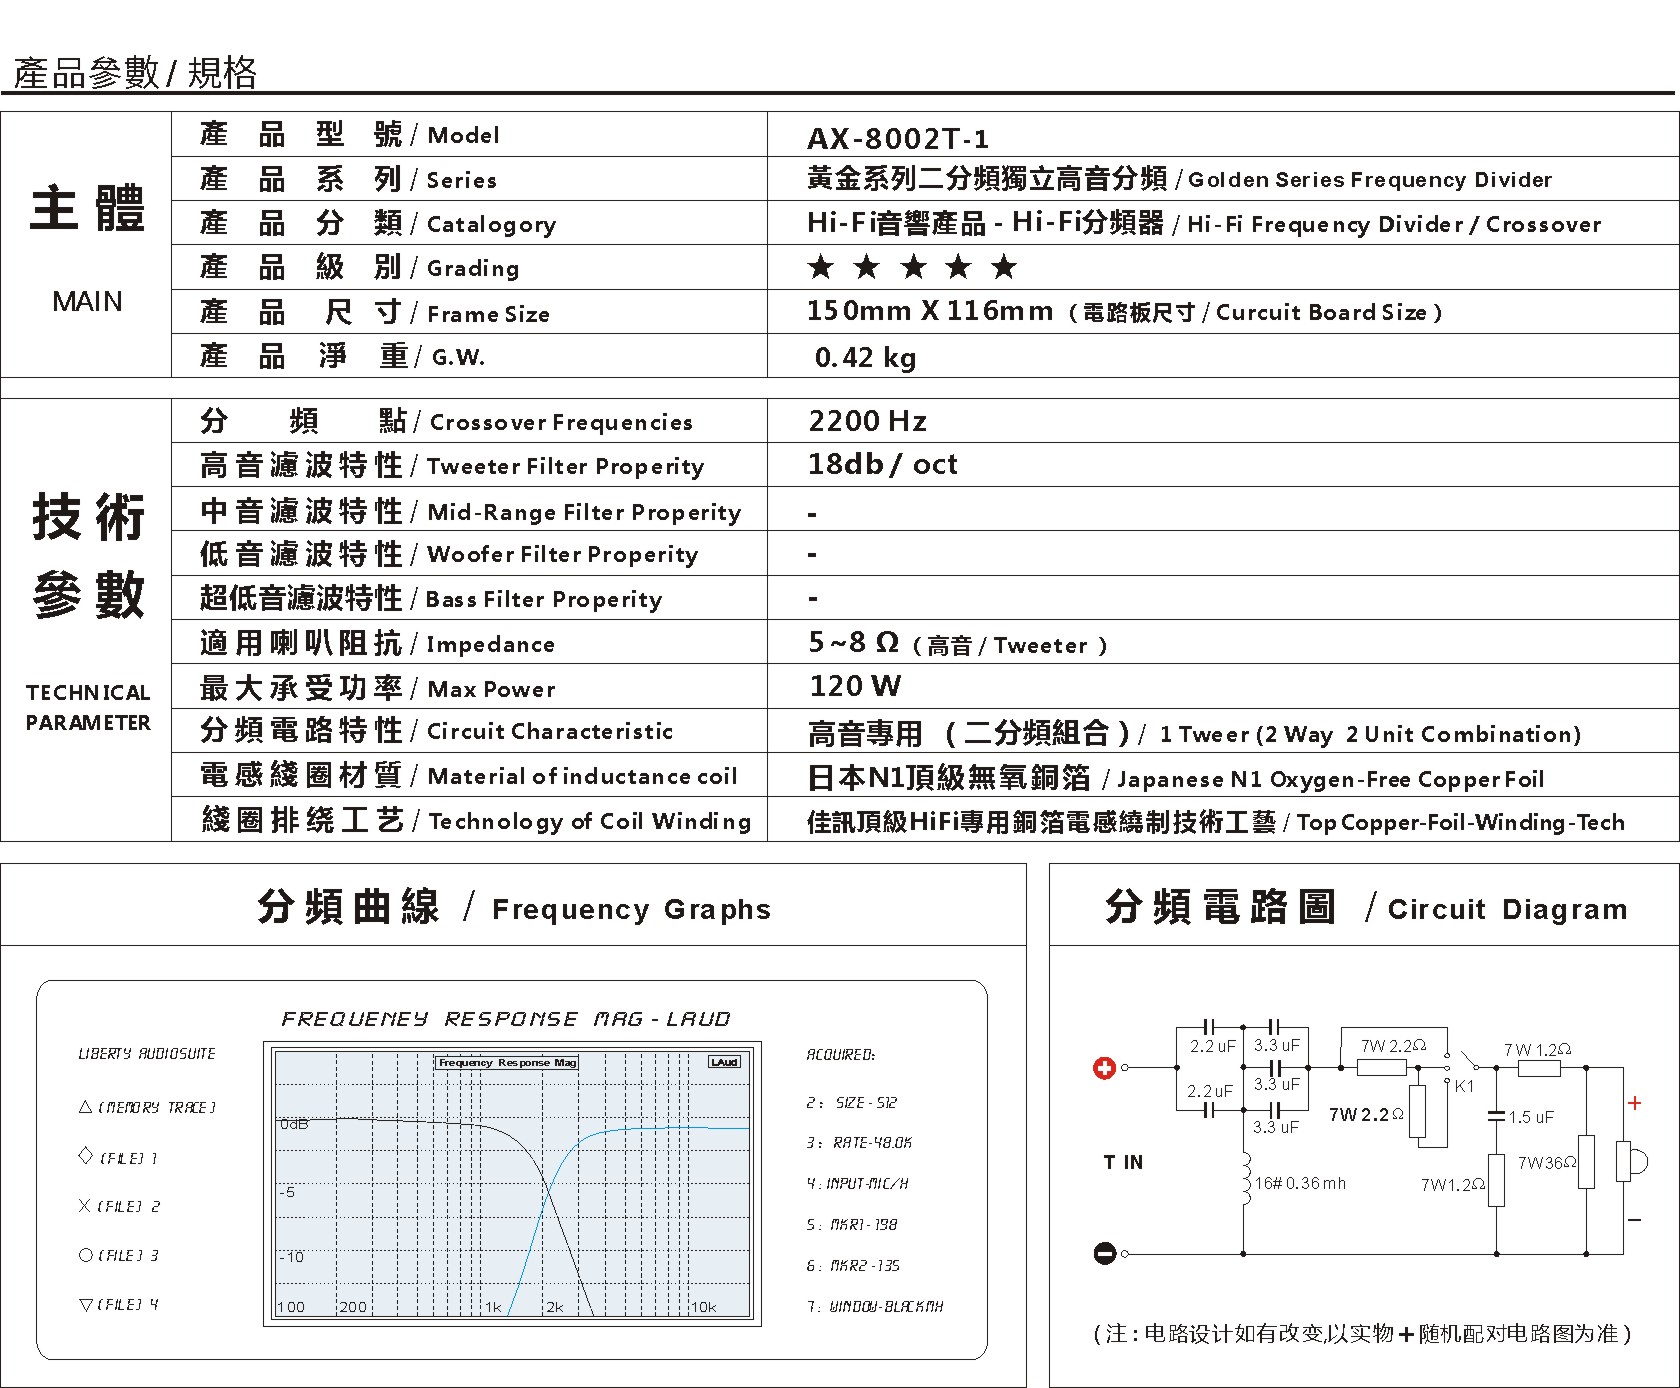Click the 'Circuit Characteristic' row label
The width and height of the screenshot is (1680, 1388).
pos(550,731)
